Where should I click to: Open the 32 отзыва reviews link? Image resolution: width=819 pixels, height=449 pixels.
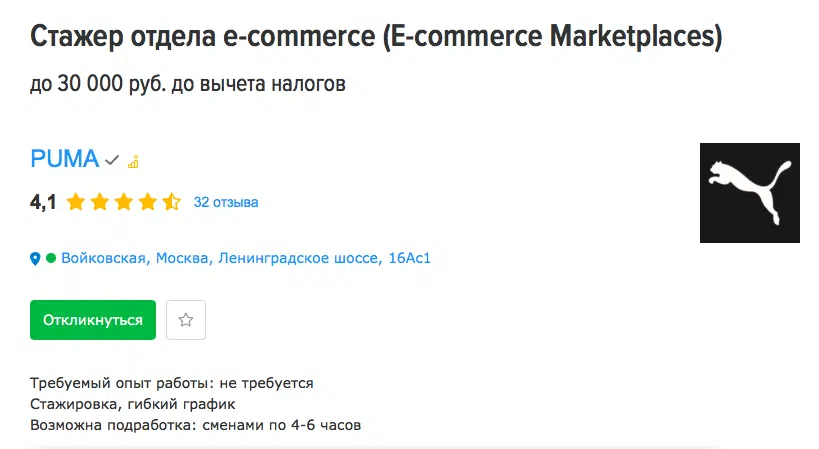[x=226, y=202]
